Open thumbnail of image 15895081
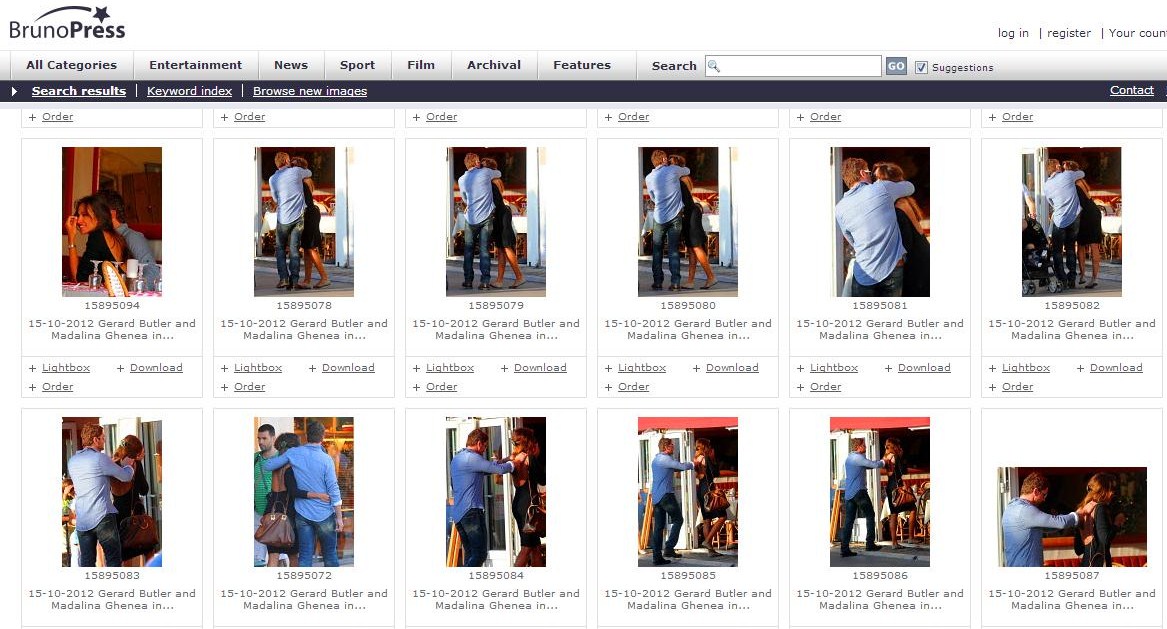 point(880,222)
